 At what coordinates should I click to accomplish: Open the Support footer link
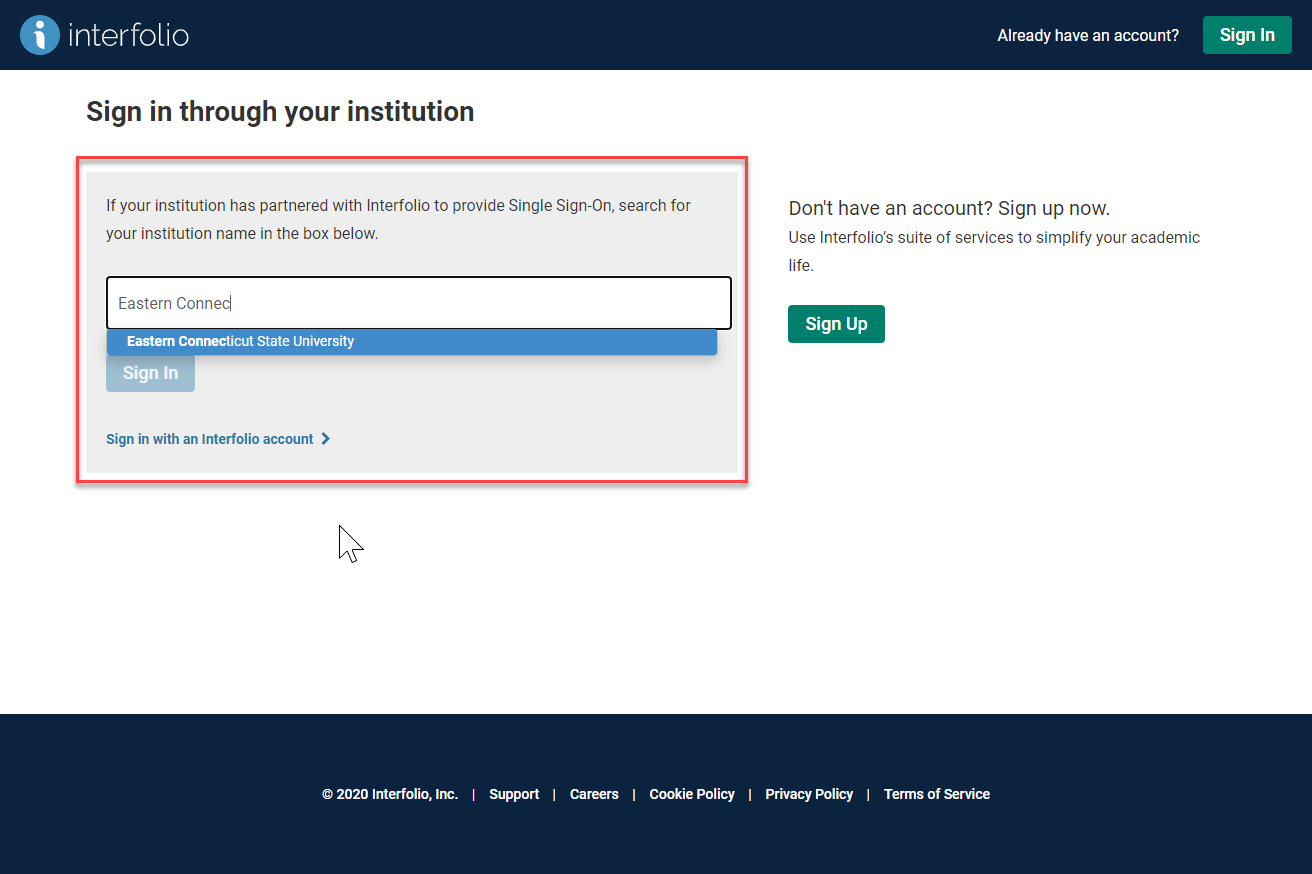pos(514,794)
